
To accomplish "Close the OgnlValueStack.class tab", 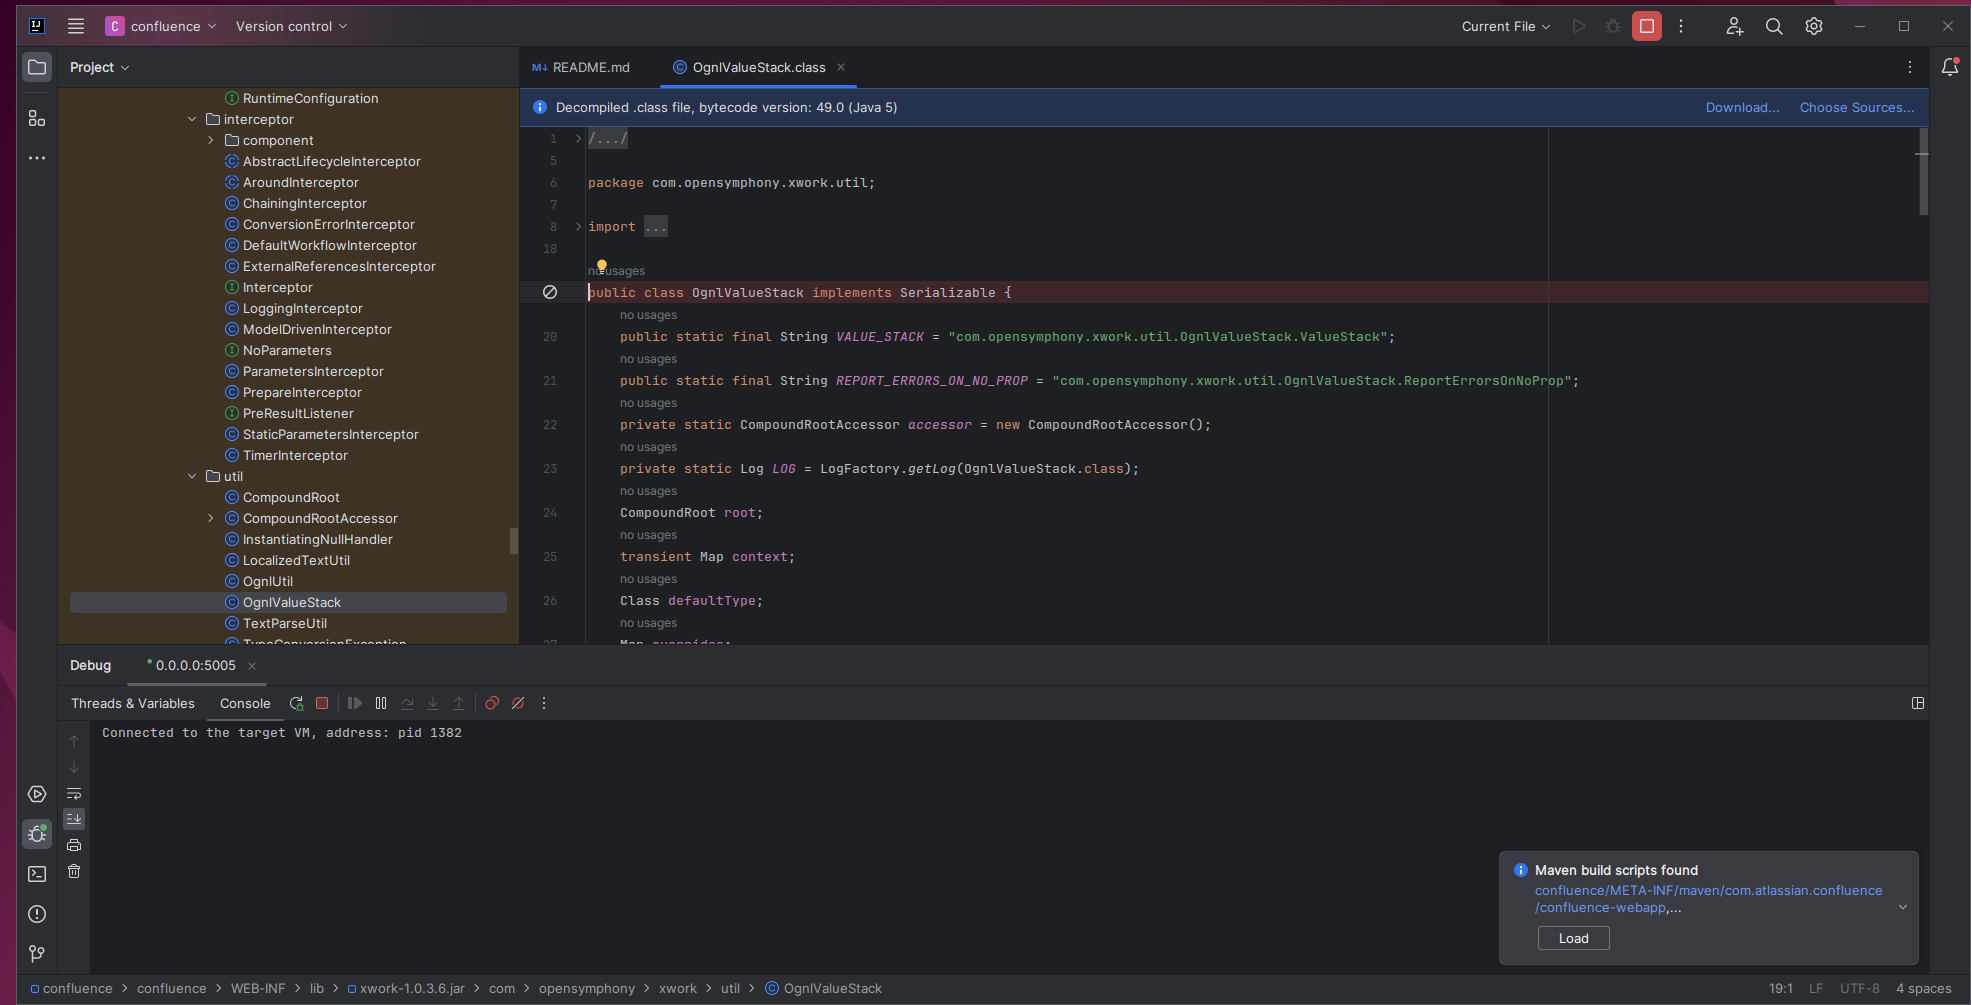I will (x=841, y=67).
